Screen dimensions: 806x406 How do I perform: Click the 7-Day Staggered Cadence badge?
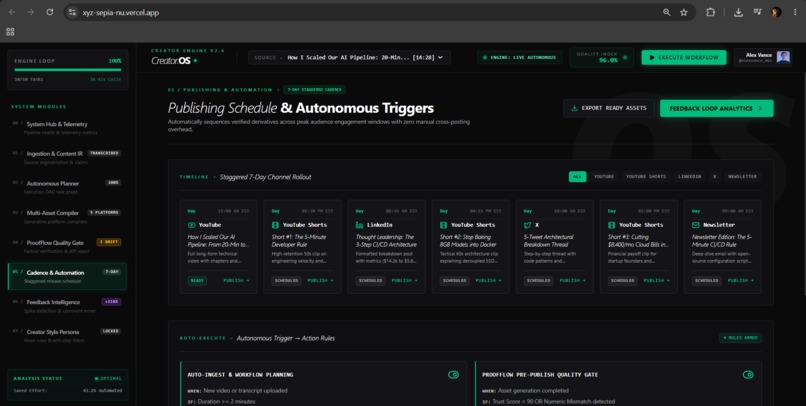coord(314,89)
